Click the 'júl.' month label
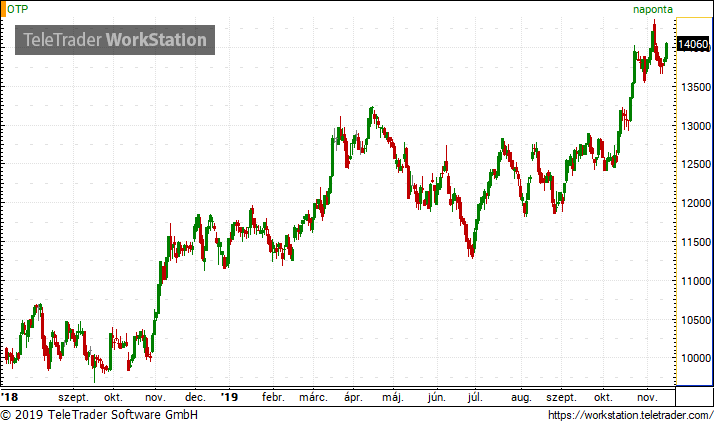 [475, 398]
